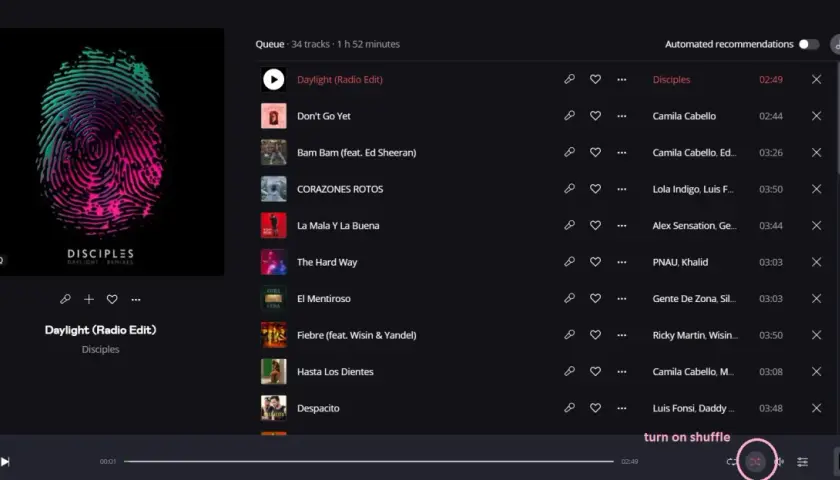Add El Mentiroso to favorites
Viewport: 840px width, 480px height.
click(x=595, y=298)
